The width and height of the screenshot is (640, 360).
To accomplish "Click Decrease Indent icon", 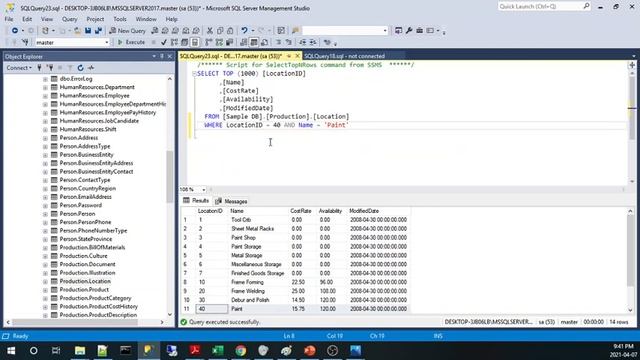I will (x=302, y=42).
